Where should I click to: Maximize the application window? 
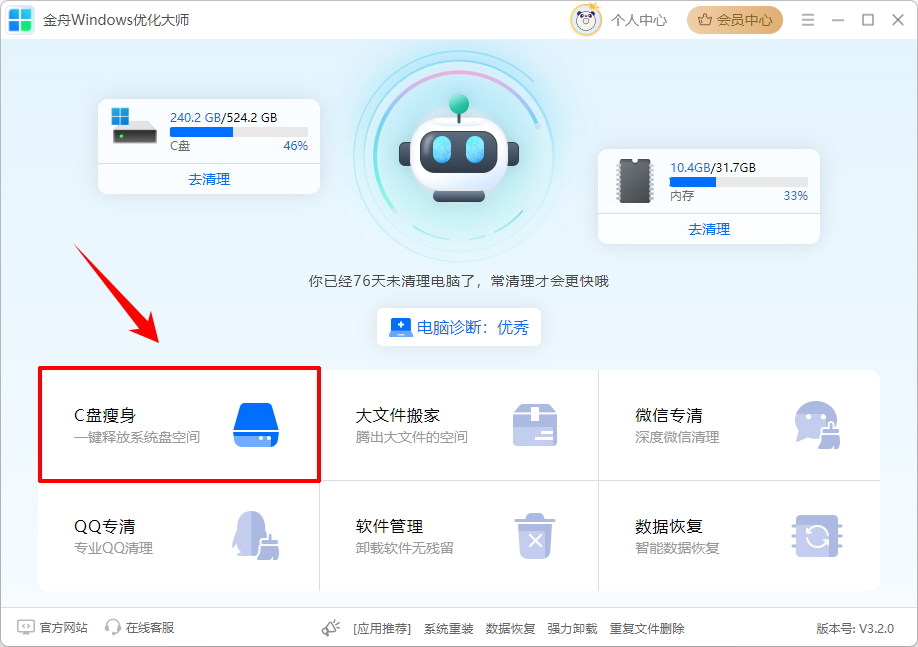868,20
